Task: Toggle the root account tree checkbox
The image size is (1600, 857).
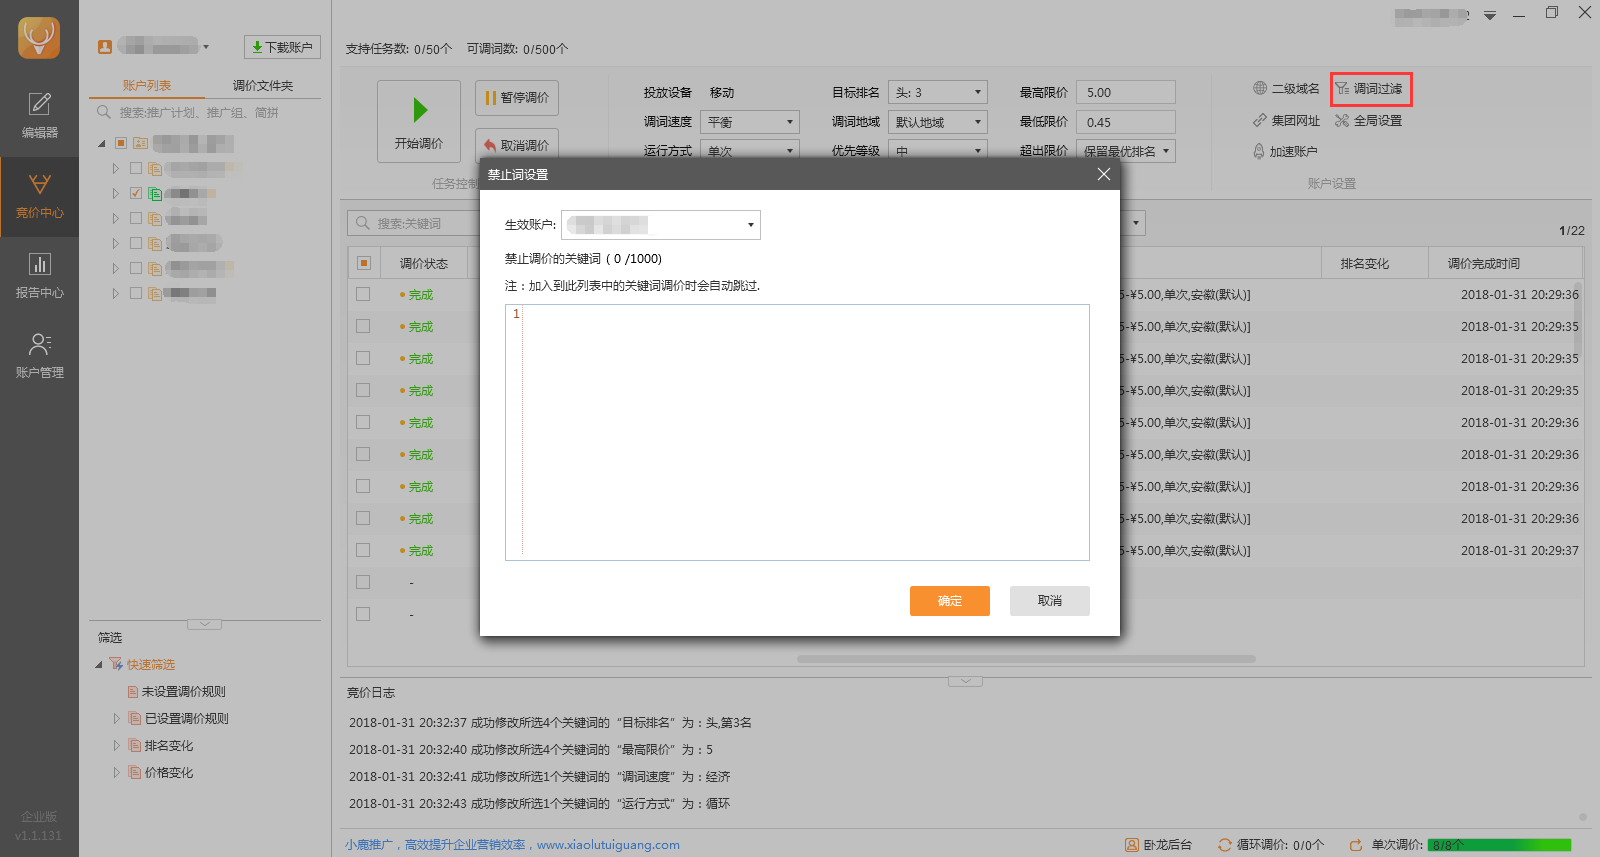Action: [121, 143]
